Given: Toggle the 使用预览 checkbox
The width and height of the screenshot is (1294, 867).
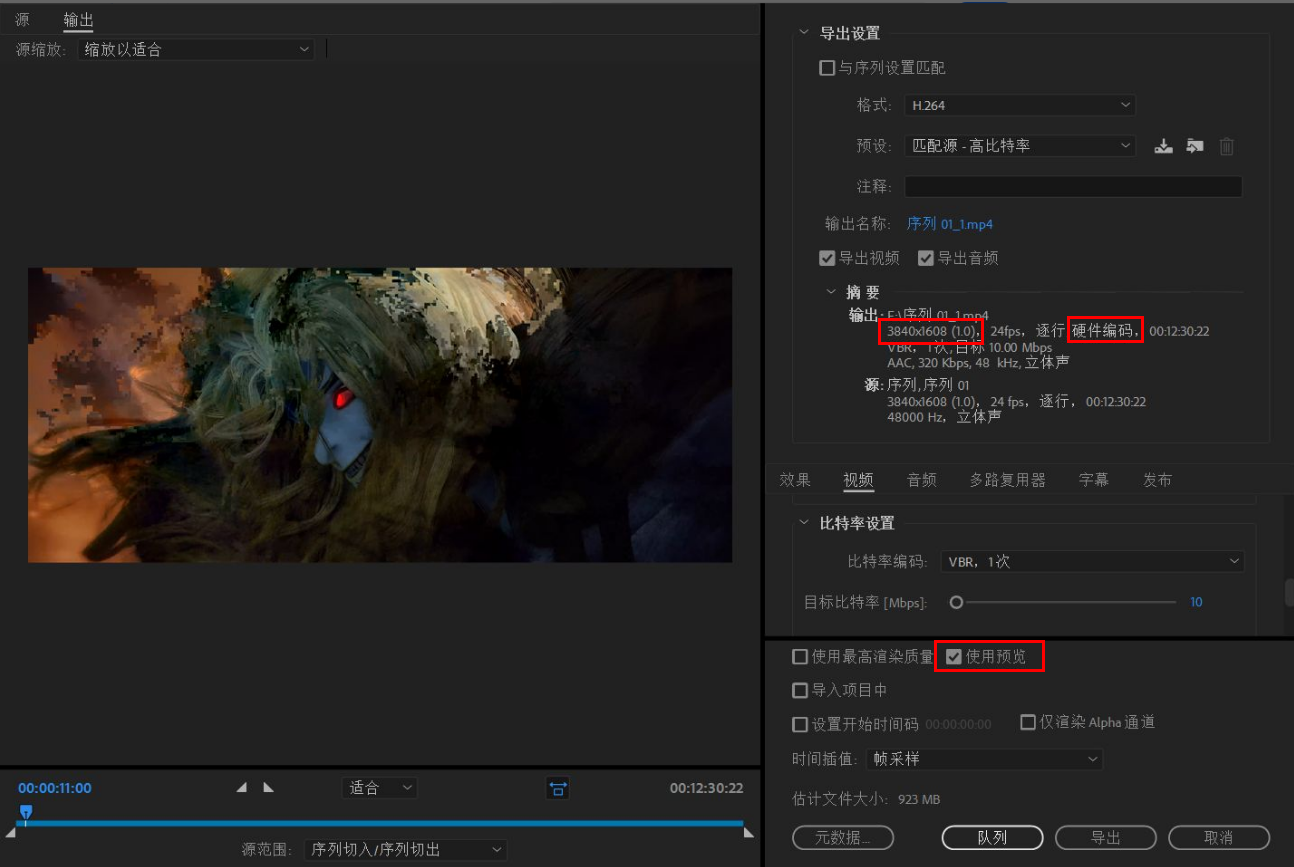Looking at the screenshot, I should pos(954,657).
